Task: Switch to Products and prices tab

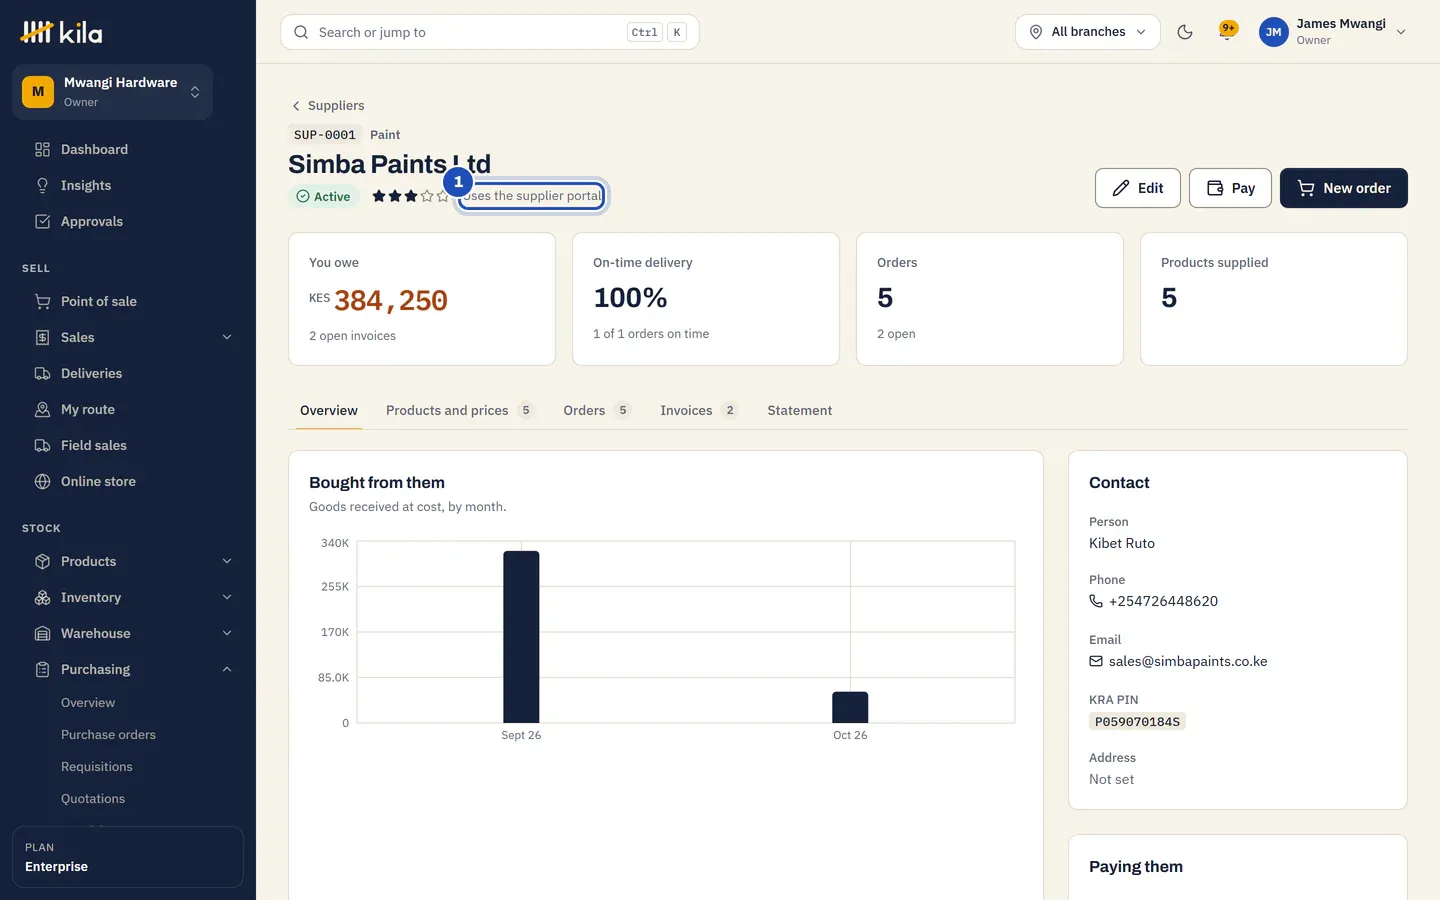Action: (460, 410)
